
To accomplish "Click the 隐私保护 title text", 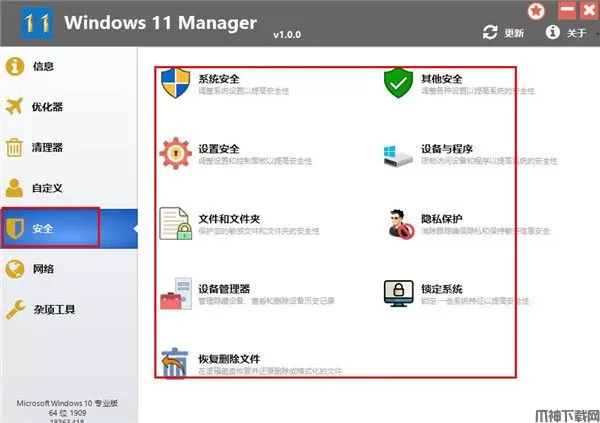I will [442, 219].
